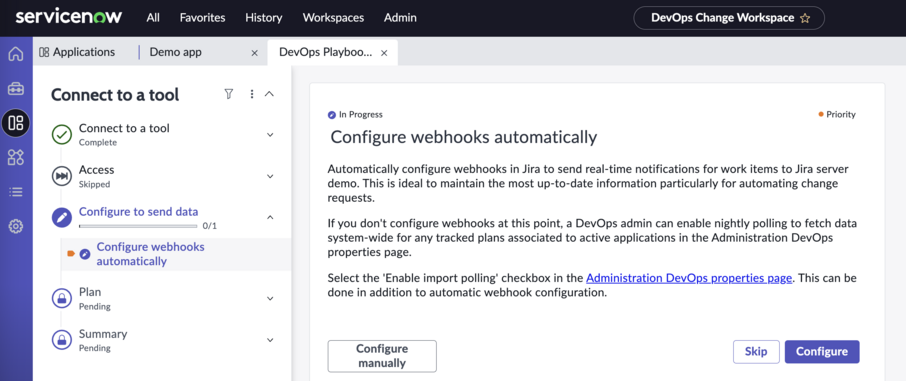This screenshot has height=381, width=906.
Task: Open Administration DevOps properties page link
Action: tap(689, 278)
